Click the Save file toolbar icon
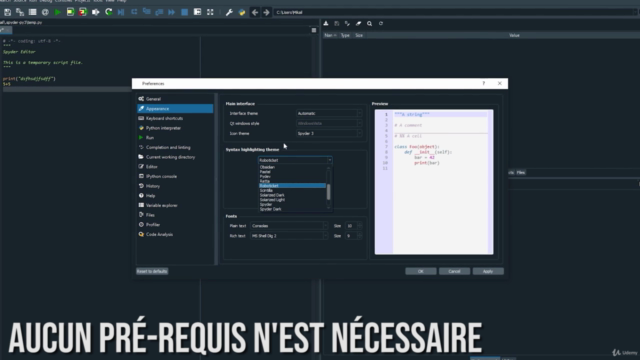The image size is (640, 360). point(7,13)
